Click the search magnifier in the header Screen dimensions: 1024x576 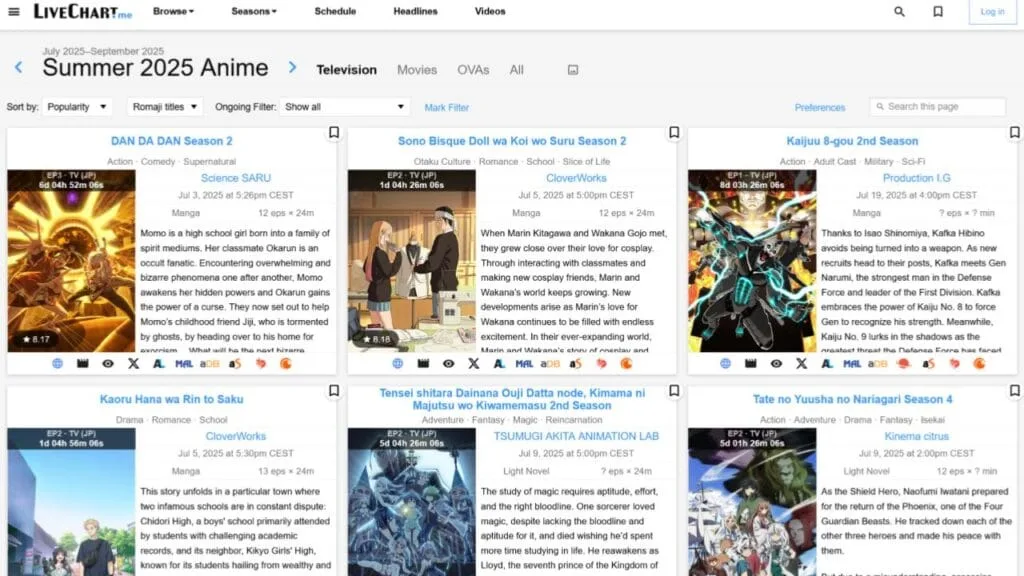[899, 11]
